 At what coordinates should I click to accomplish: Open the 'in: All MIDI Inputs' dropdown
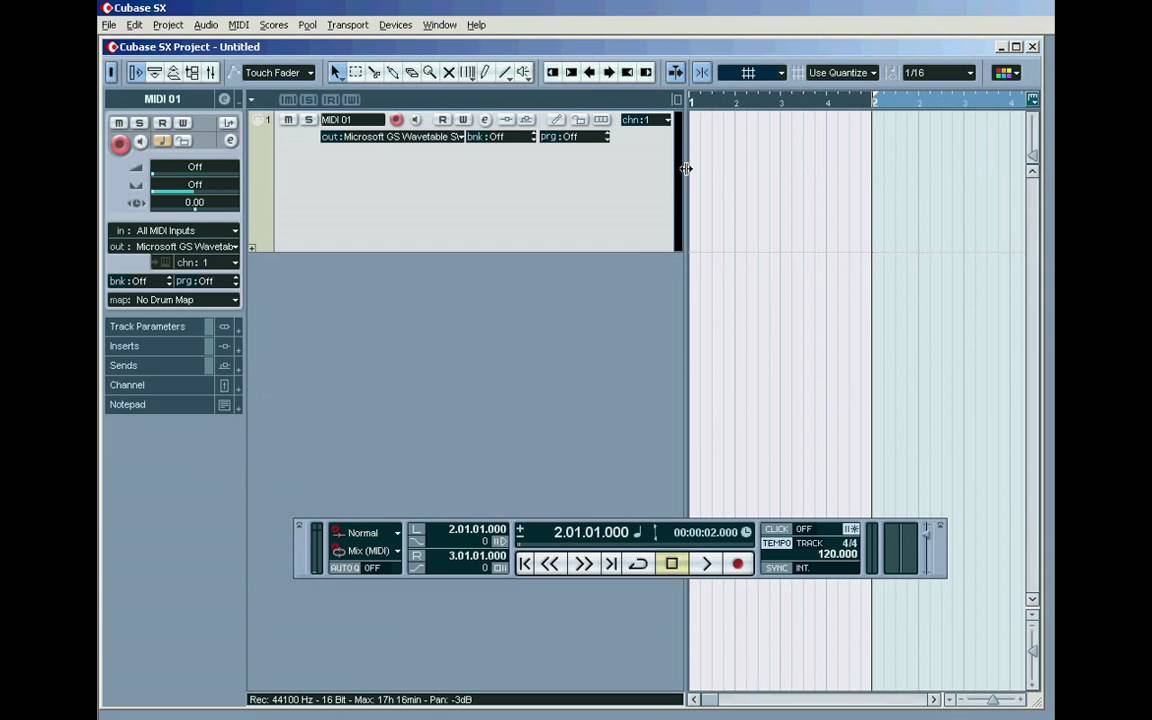tap(174, 231)
